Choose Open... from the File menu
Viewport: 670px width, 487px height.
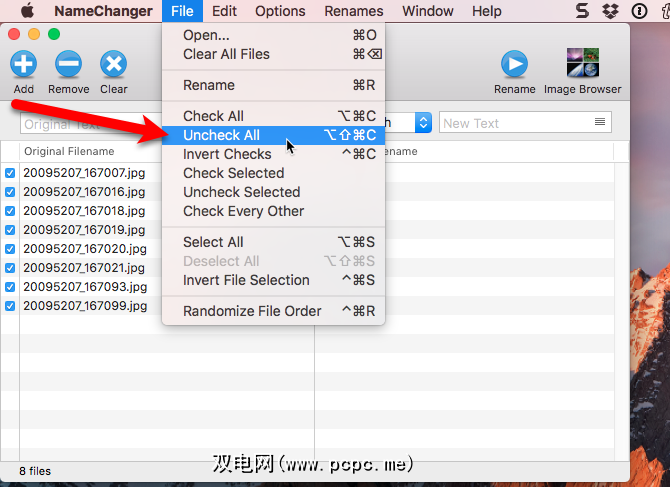tap(273, 35)
